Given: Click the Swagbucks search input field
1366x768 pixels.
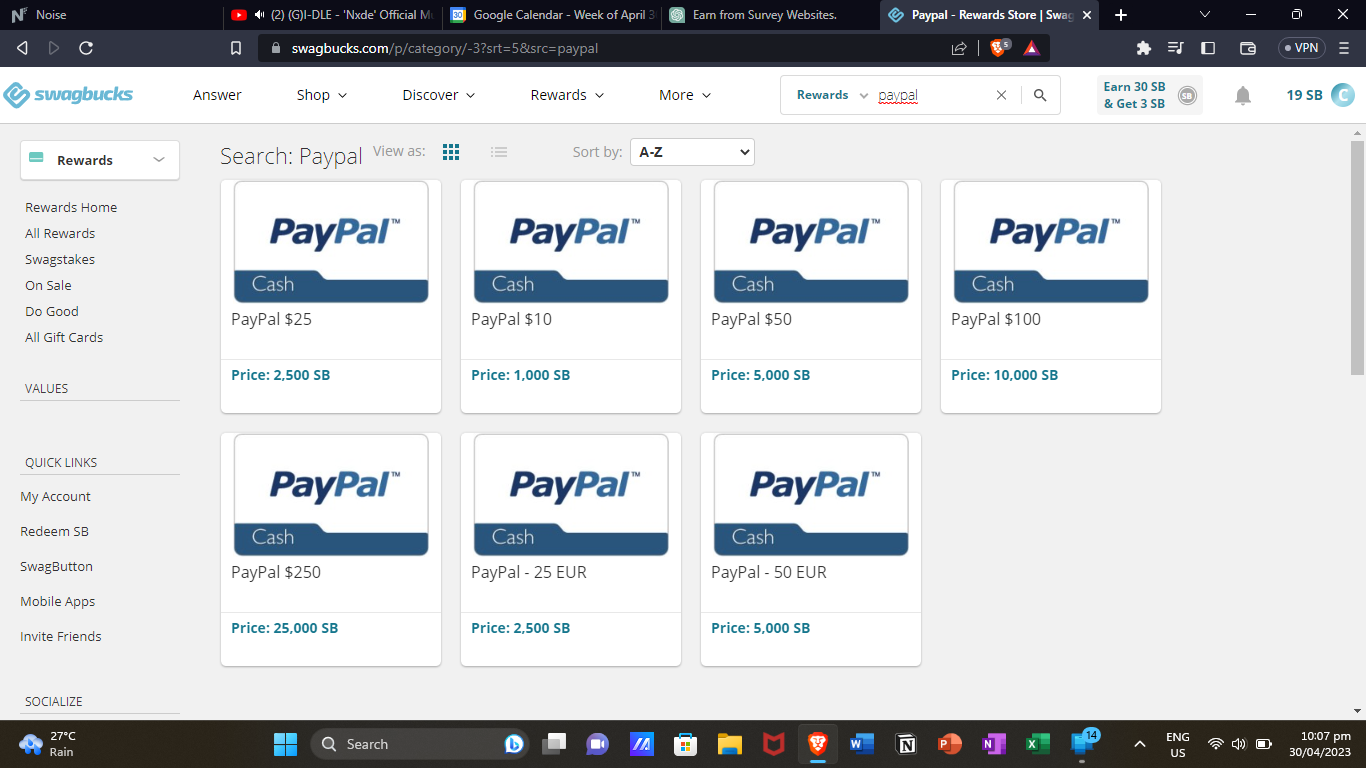Looking at the screenshot, I should click(932, 95).
